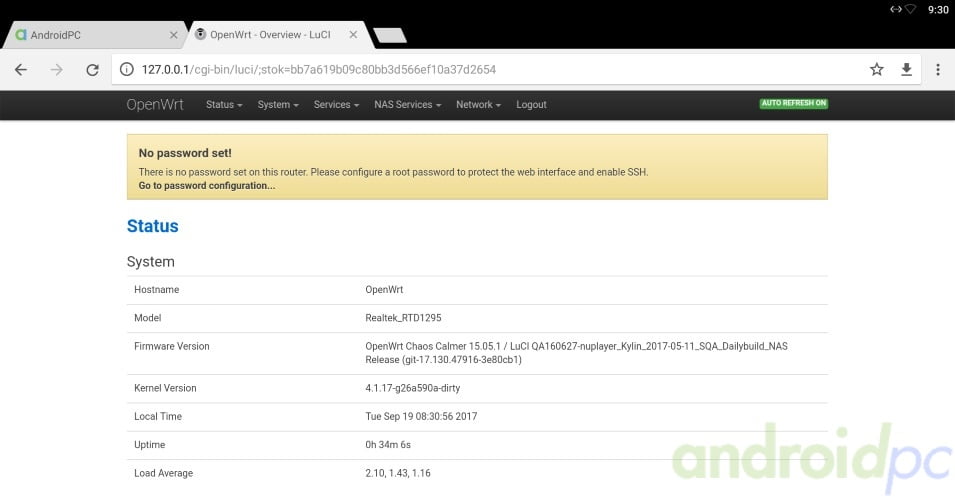Viewport: 955px width, 497px height.
Task: Open a new browser tab
Action: click(x=390, y=35)
